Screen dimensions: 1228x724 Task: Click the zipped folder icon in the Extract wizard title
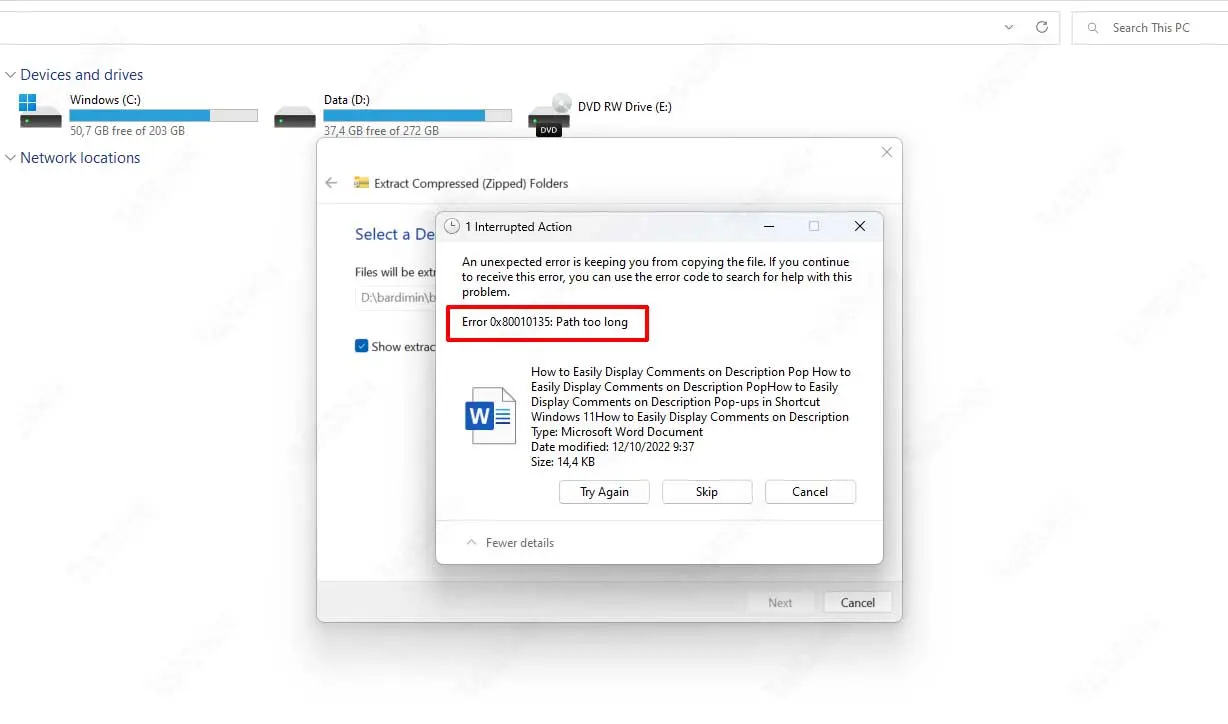pyautogui.click(x=361, y=183)
